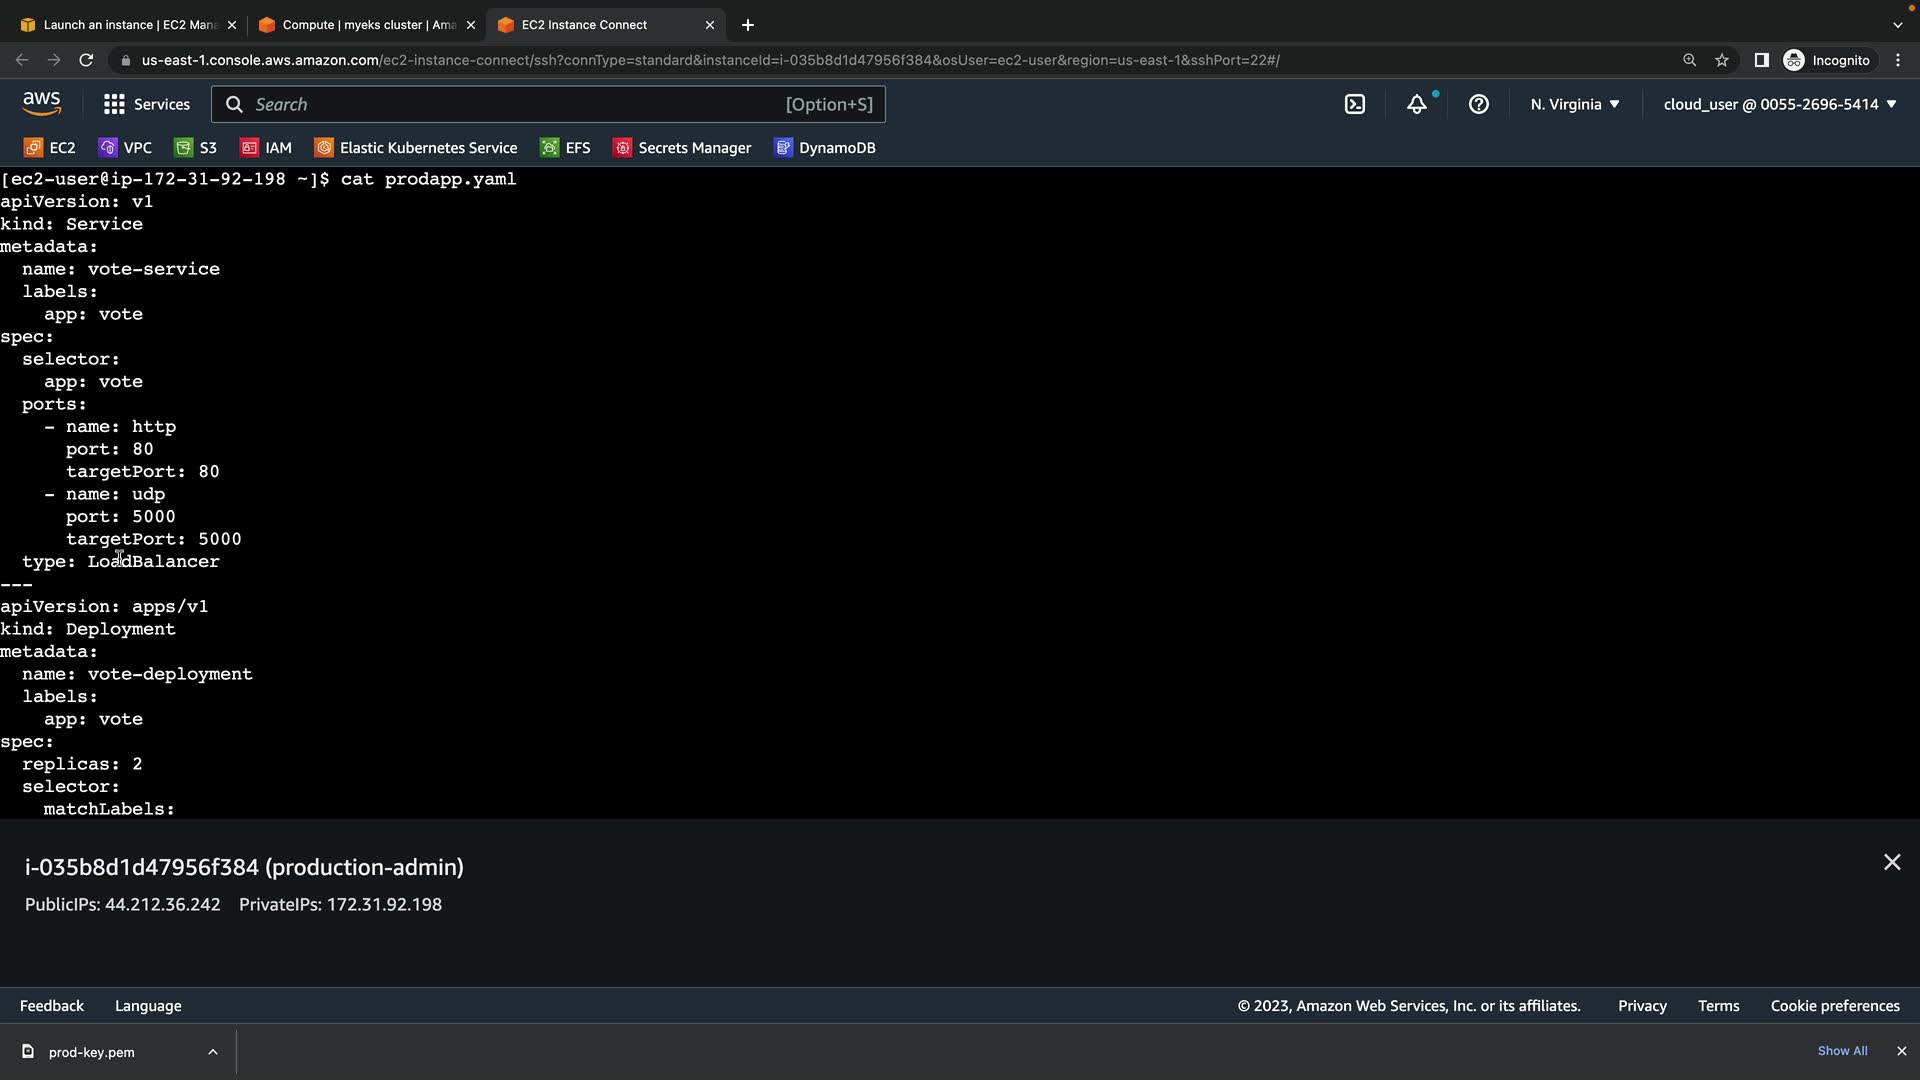This screenshot has height=1080, width=1920.
Task: Click the AWS logo home icon
Action: click(41, 103)
